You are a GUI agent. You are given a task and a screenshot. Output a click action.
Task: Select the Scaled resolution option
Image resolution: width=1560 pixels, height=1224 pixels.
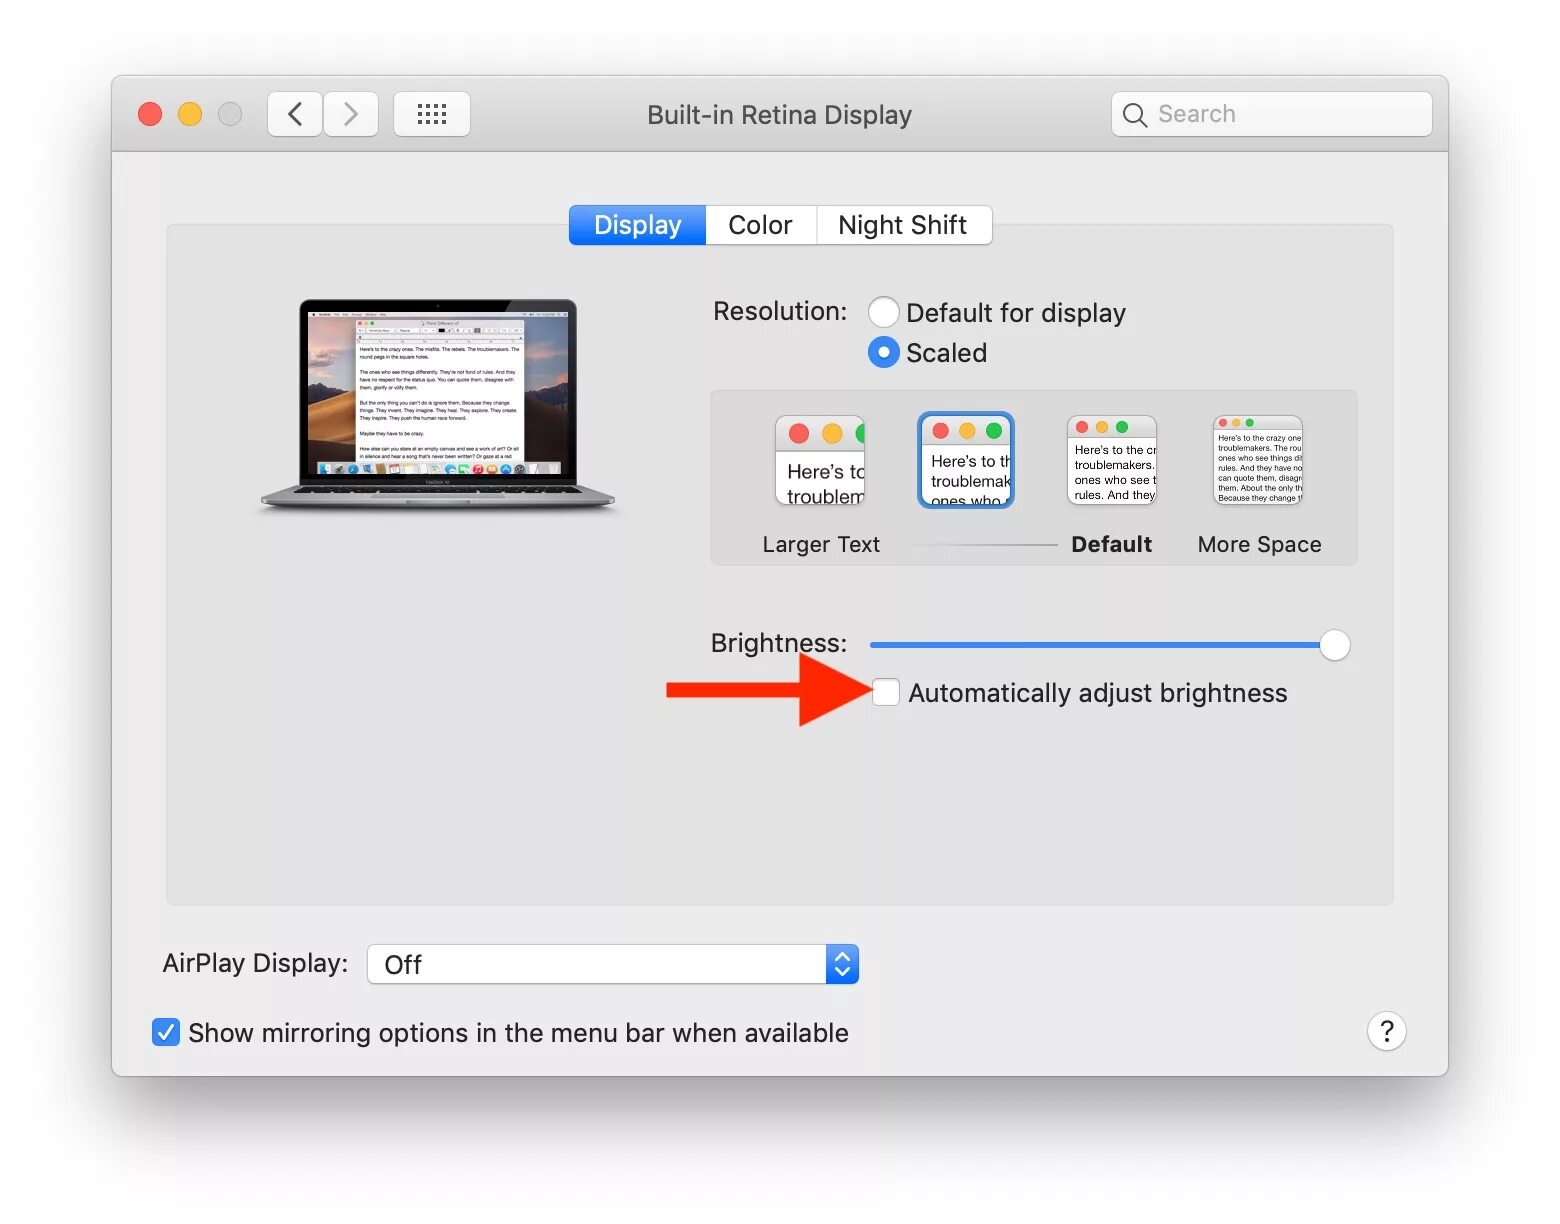(884, 352)
